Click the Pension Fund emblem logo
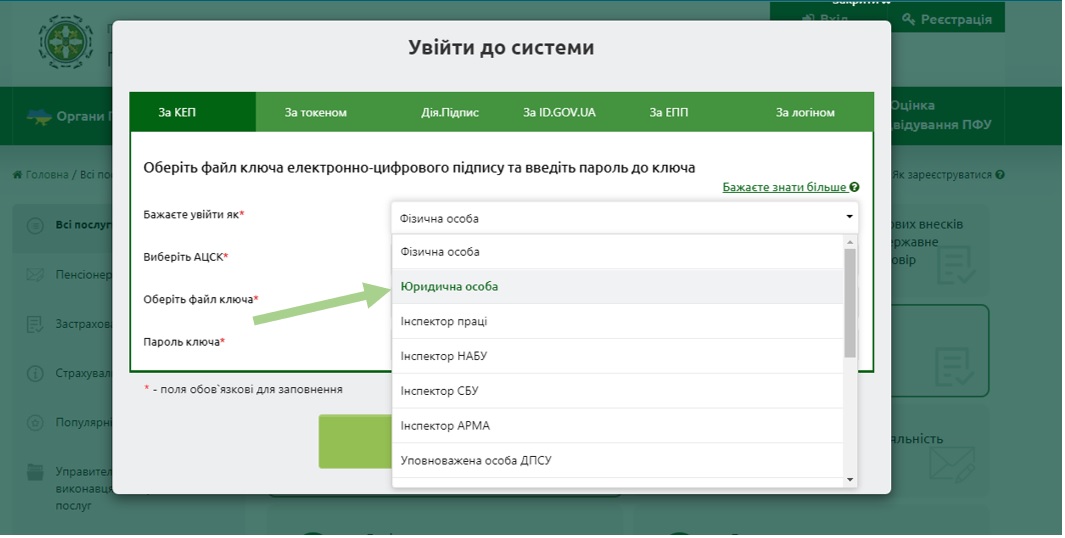 pos(65,41)
